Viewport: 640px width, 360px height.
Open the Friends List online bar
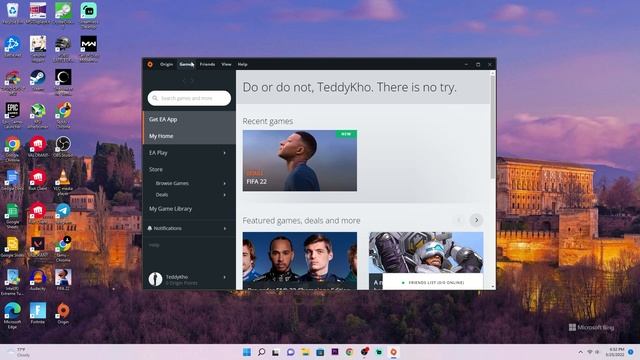coord(433,282)
